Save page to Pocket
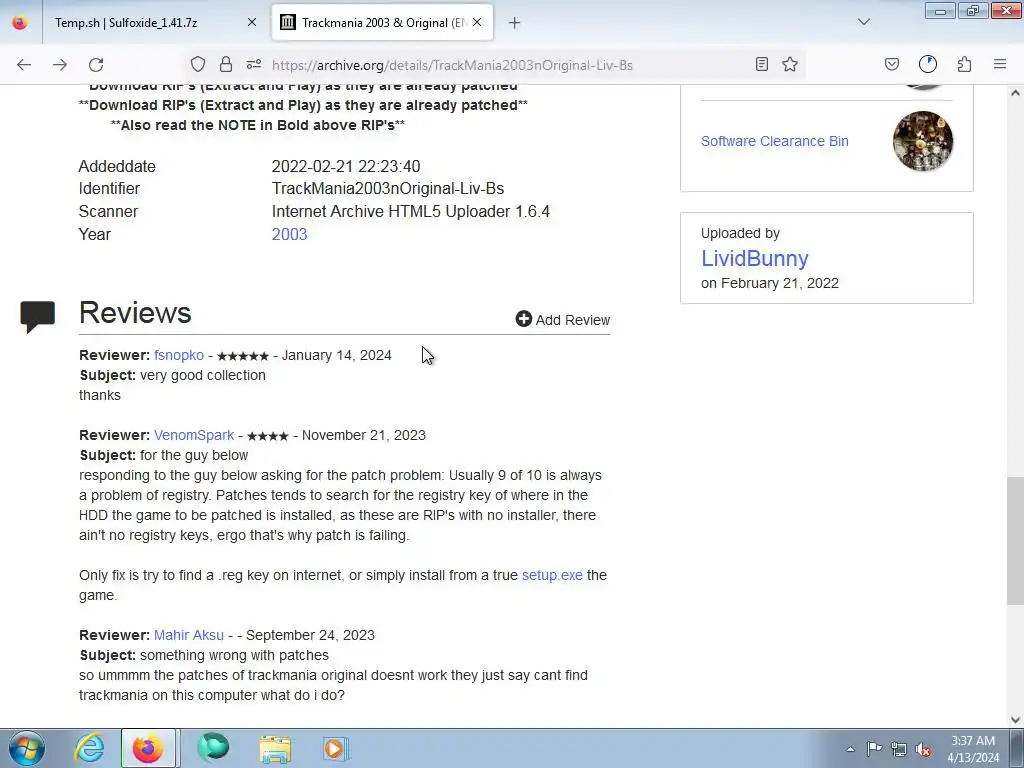1024x768 pixels. (891, 64)
